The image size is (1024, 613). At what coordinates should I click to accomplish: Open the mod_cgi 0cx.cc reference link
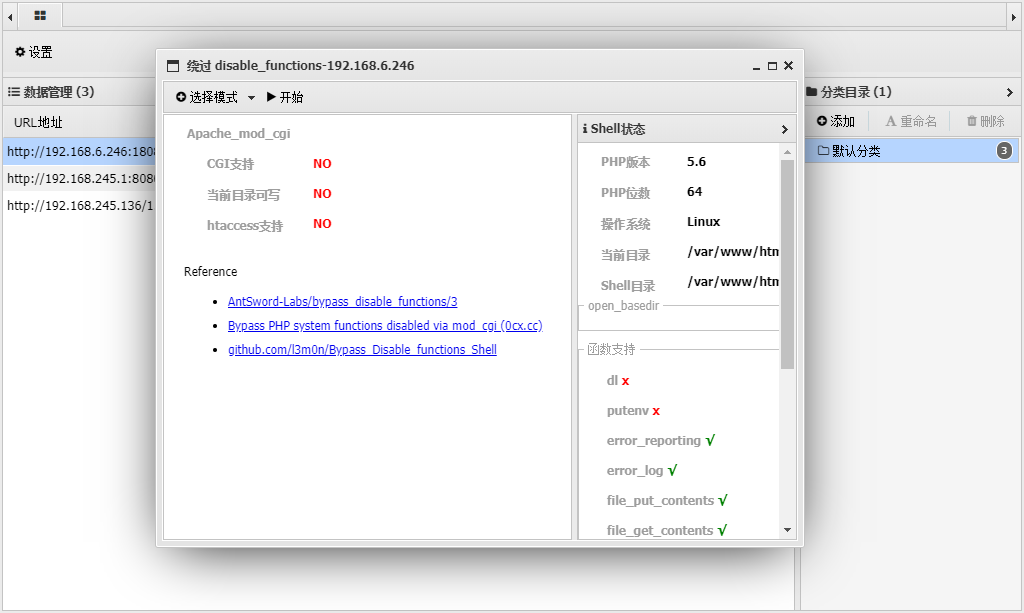(385, 325)
